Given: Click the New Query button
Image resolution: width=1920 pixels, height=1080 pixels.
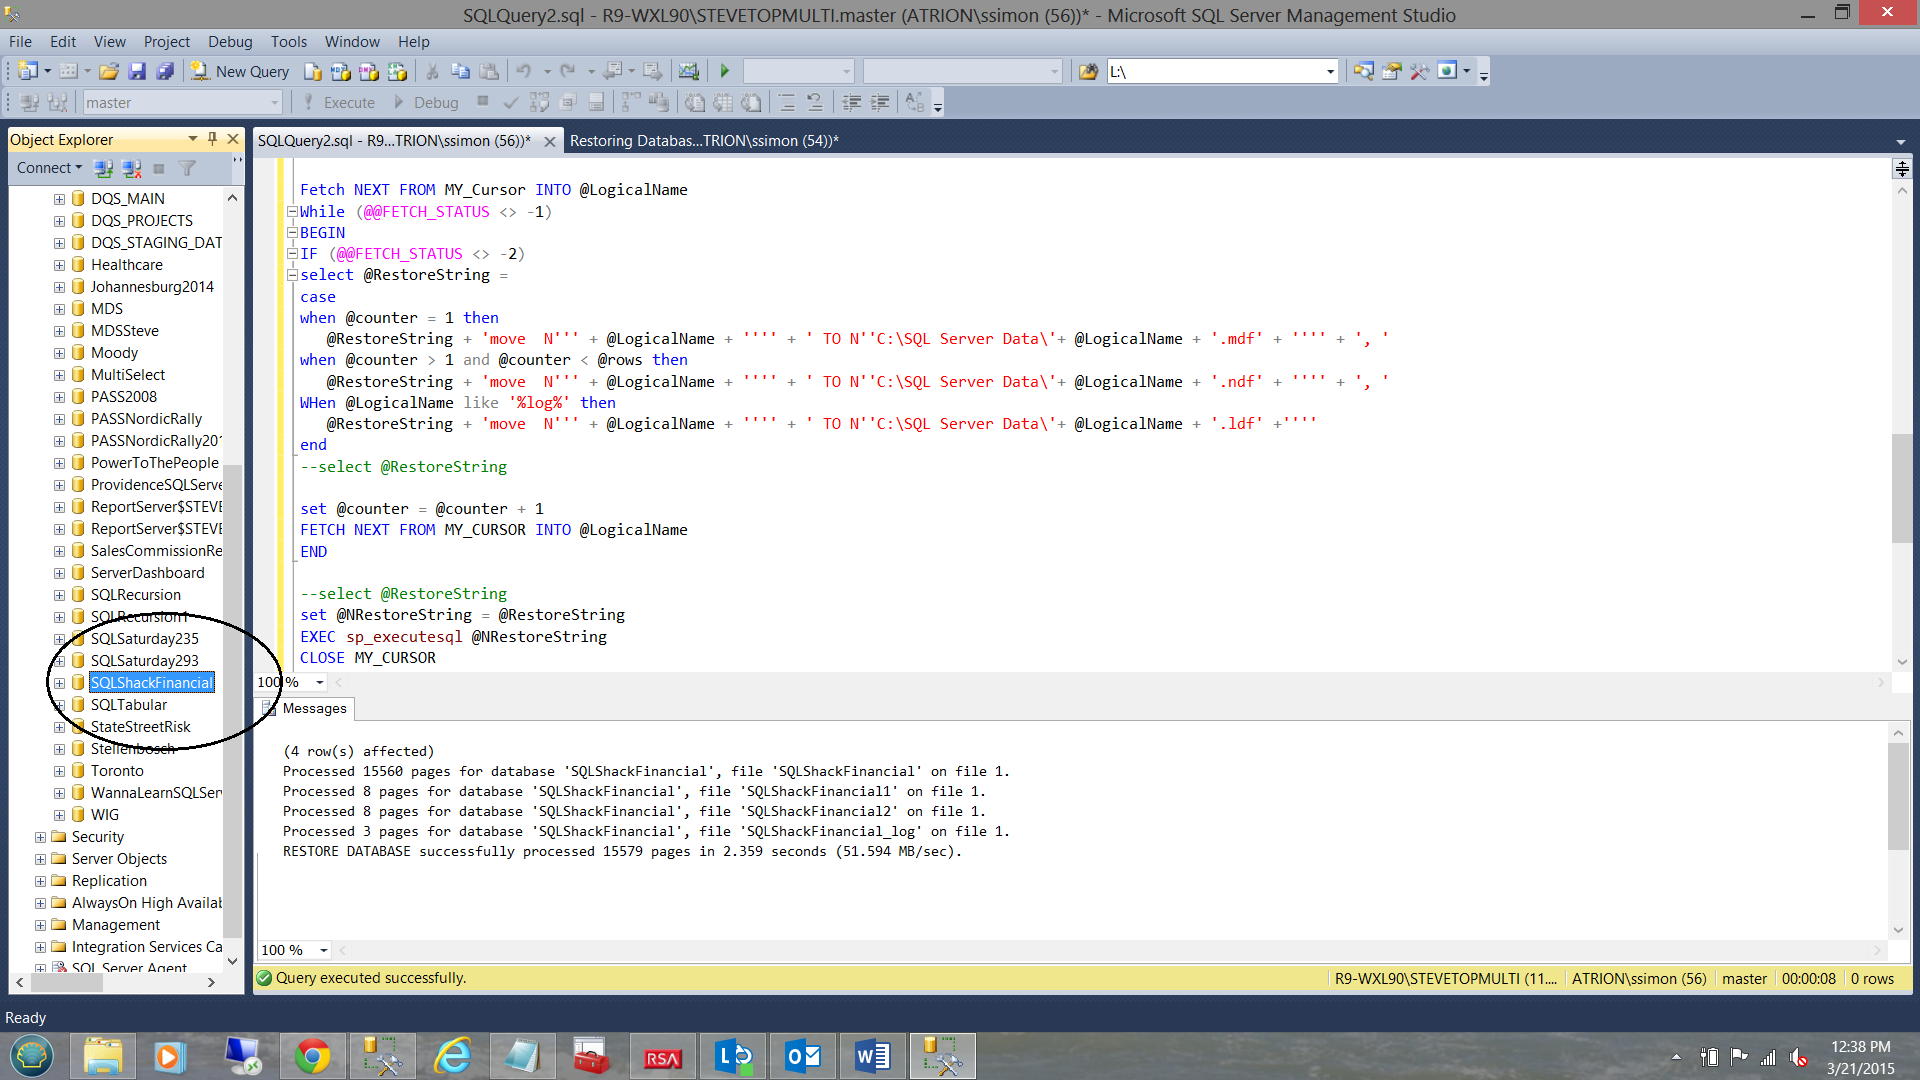Looking at the screenshot, I should click(241, 71).
